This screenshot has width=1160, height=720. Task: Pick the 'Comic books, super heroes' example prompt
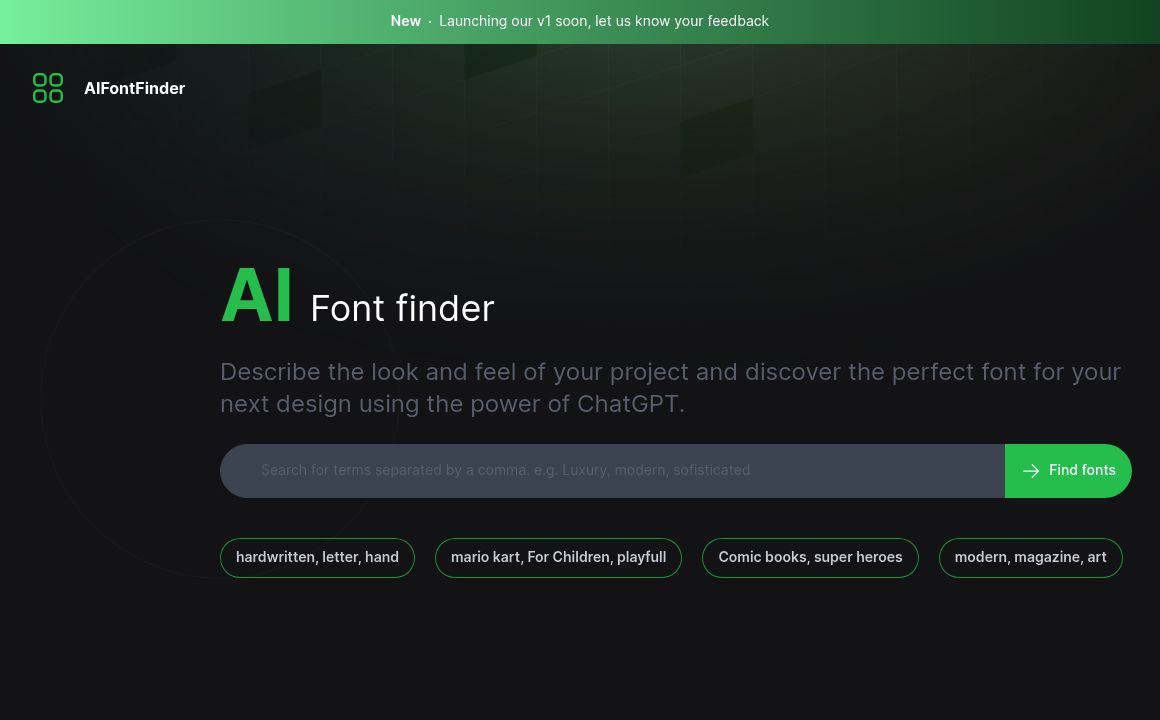point(810,557)
